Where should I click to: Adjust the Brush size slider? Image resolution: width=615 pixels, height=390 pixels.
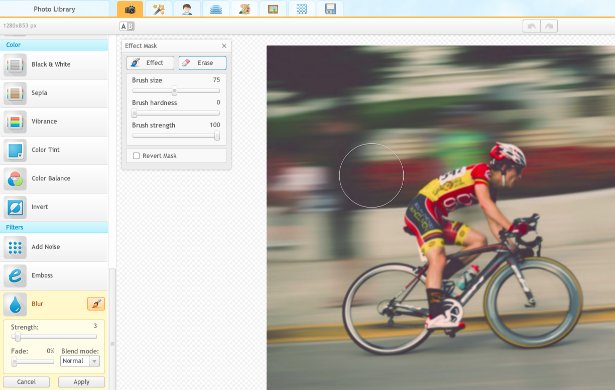tap(176, 91)
